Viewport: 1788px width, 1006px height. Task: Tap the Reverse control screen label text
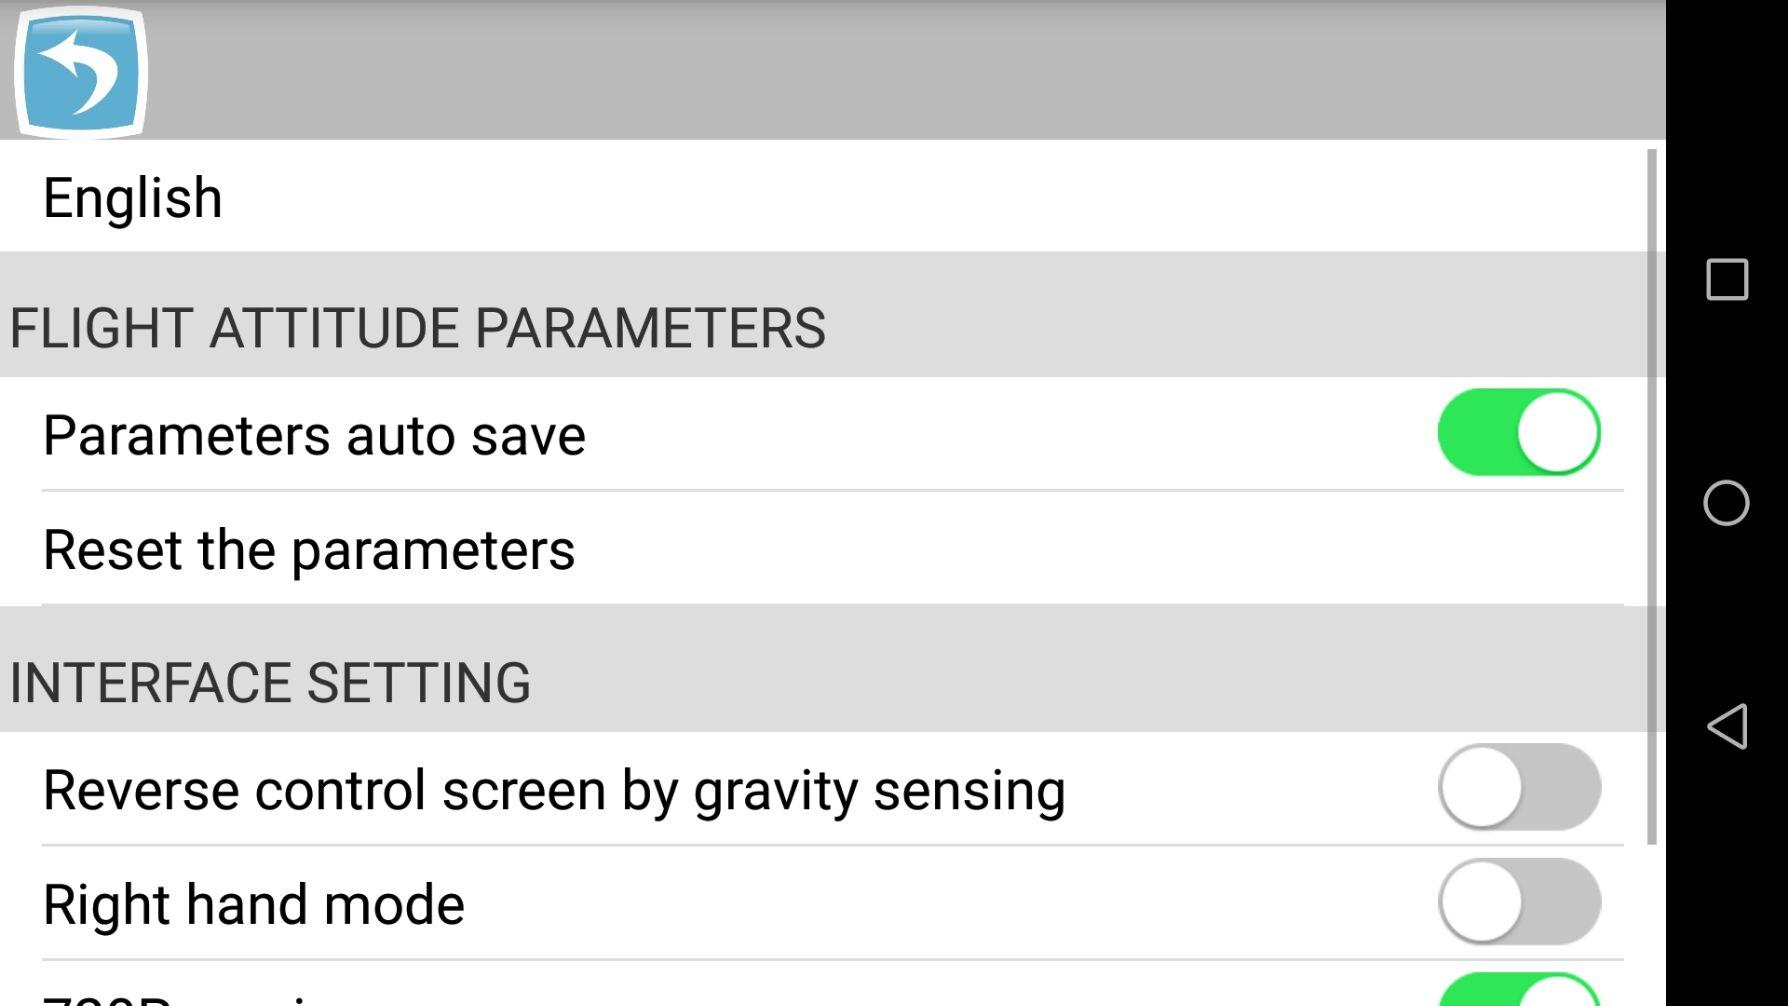pyautogui.click(x=554, y=790)
